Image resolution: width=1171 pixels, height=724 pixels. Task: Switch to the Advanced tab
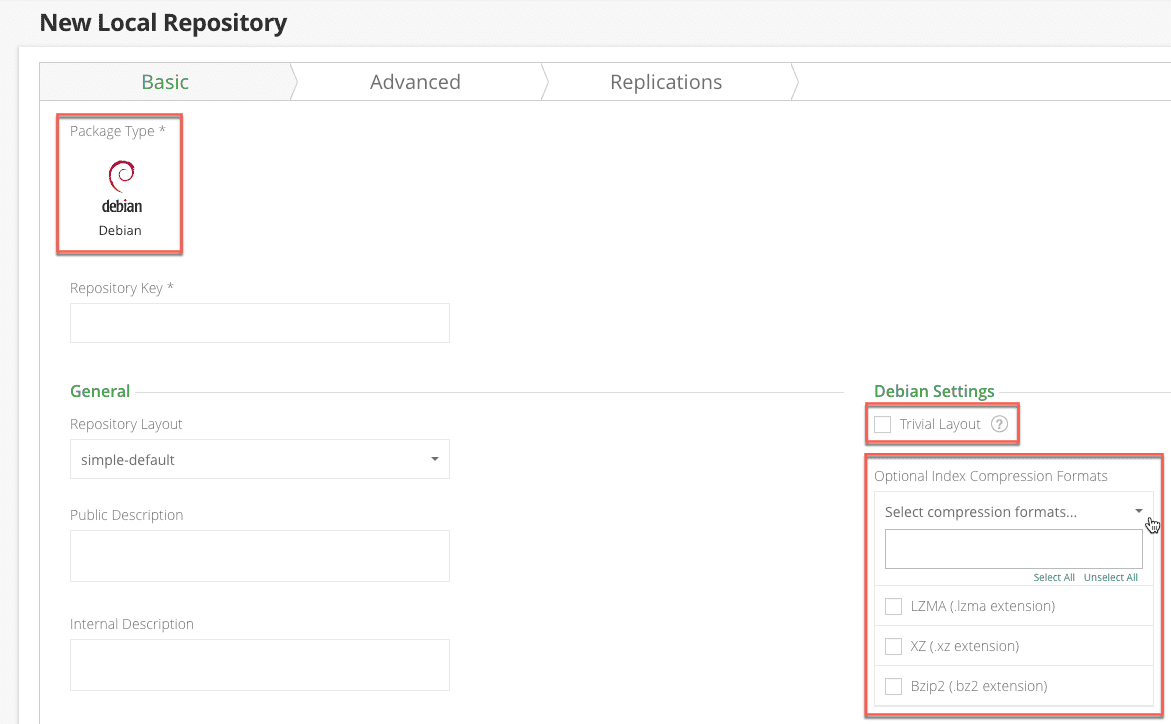(415, 82)
